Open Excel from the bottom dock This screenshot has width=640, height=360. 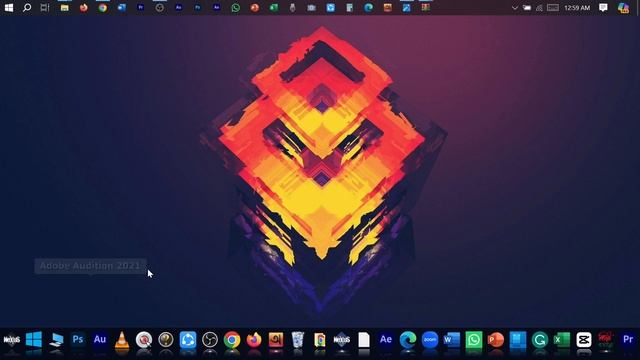(562, 340)
